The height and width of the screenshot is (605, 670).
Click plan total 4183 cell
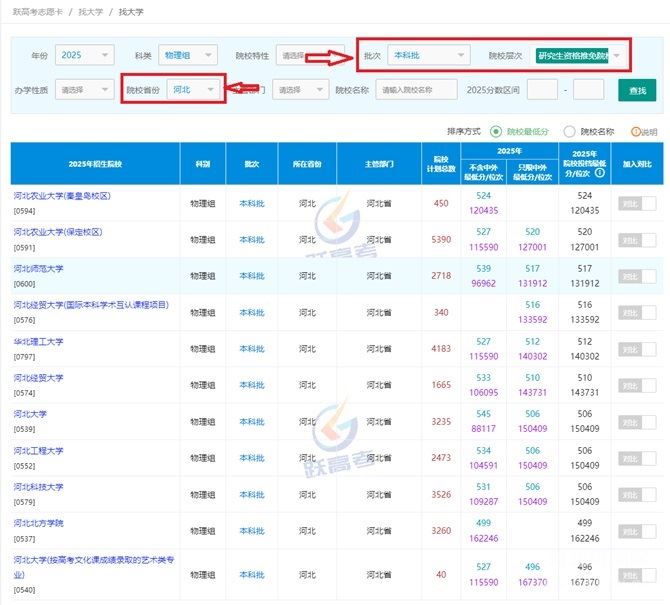[x=441, y=349]
